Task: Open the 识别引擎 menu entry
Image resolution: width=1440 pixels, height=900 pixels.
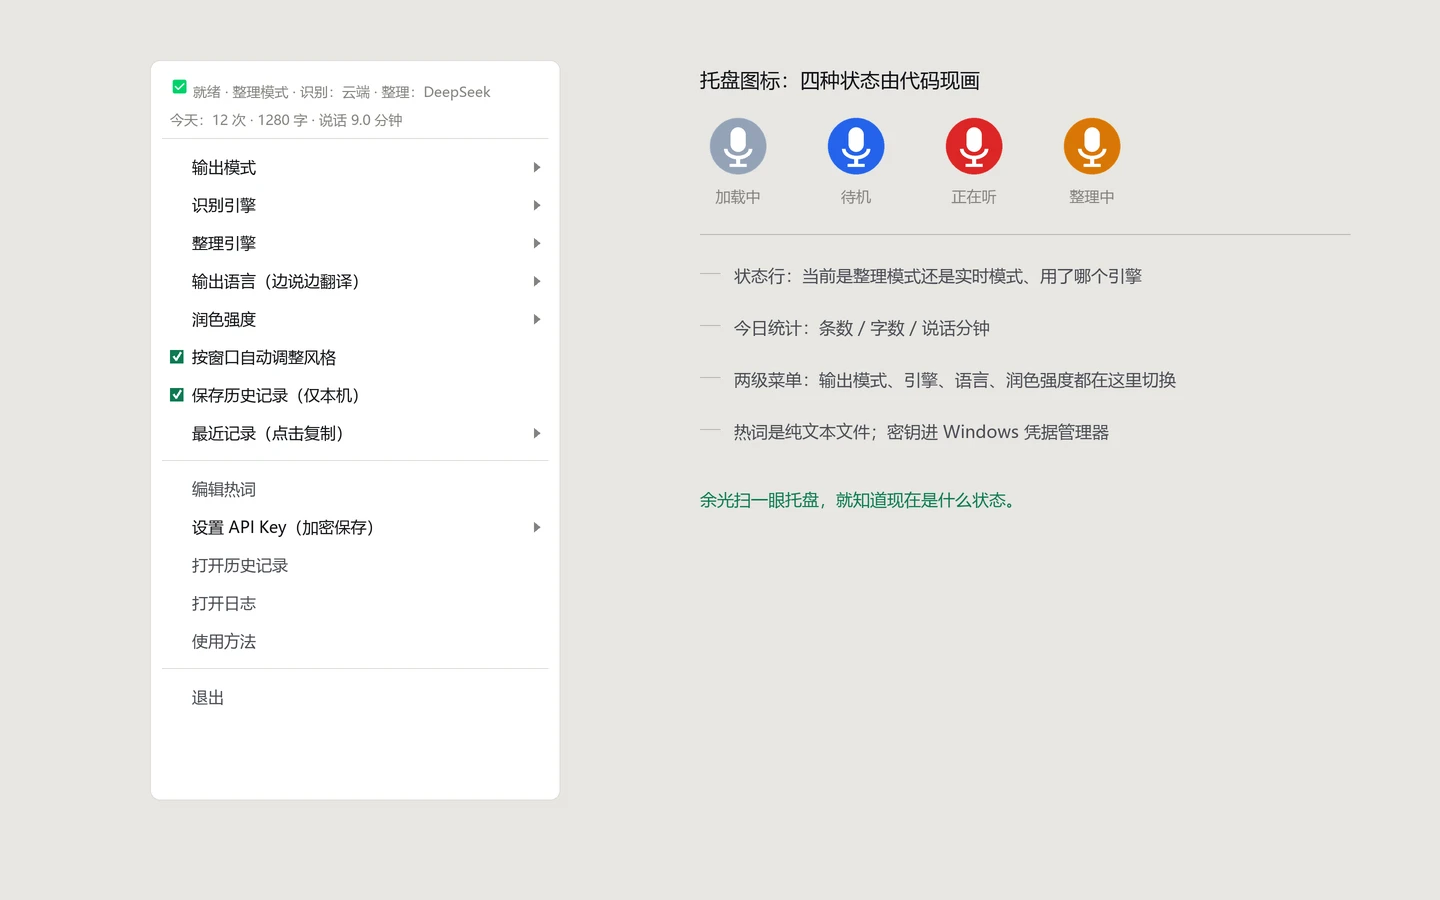Action: [355, 205]
